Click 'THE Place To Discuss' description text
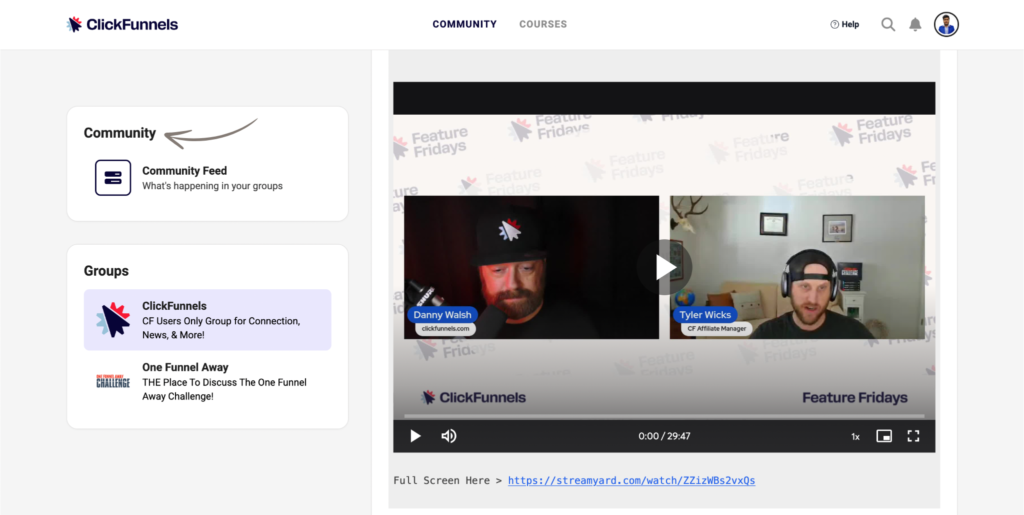Viewport: 1024px width, 515px height. pos(225,389)
